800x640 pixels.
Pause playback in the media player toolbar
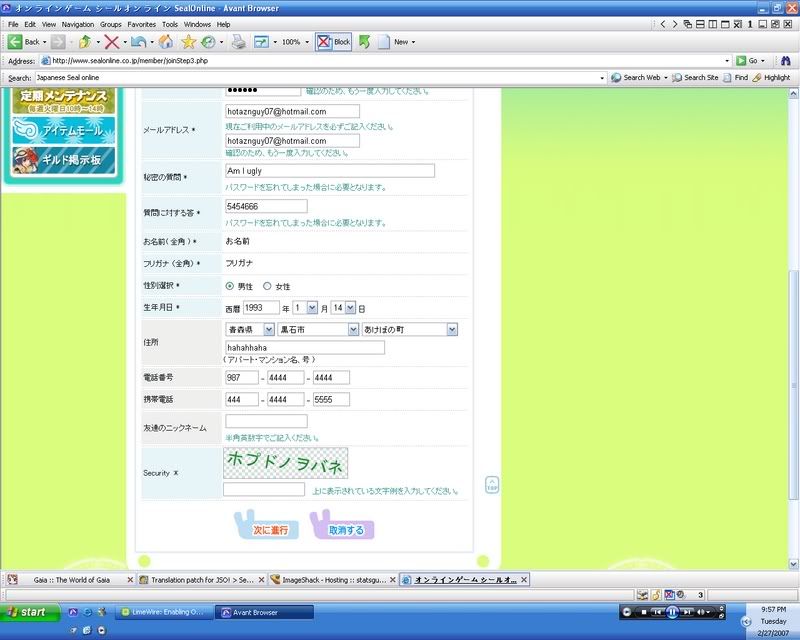(673, 611)
